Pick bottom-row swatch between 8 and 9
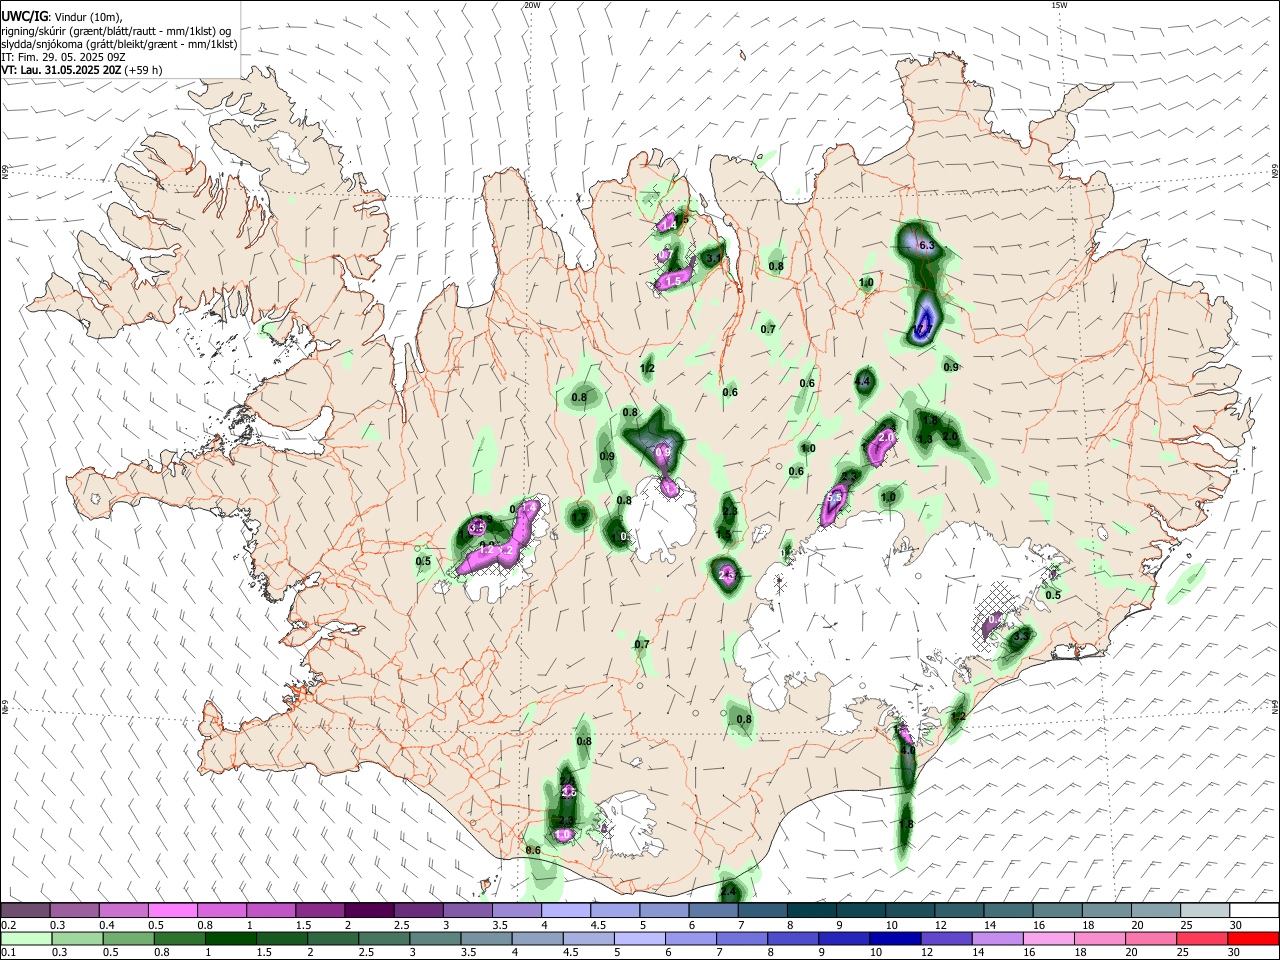The image size is (1280, 960). click(794, 938)
